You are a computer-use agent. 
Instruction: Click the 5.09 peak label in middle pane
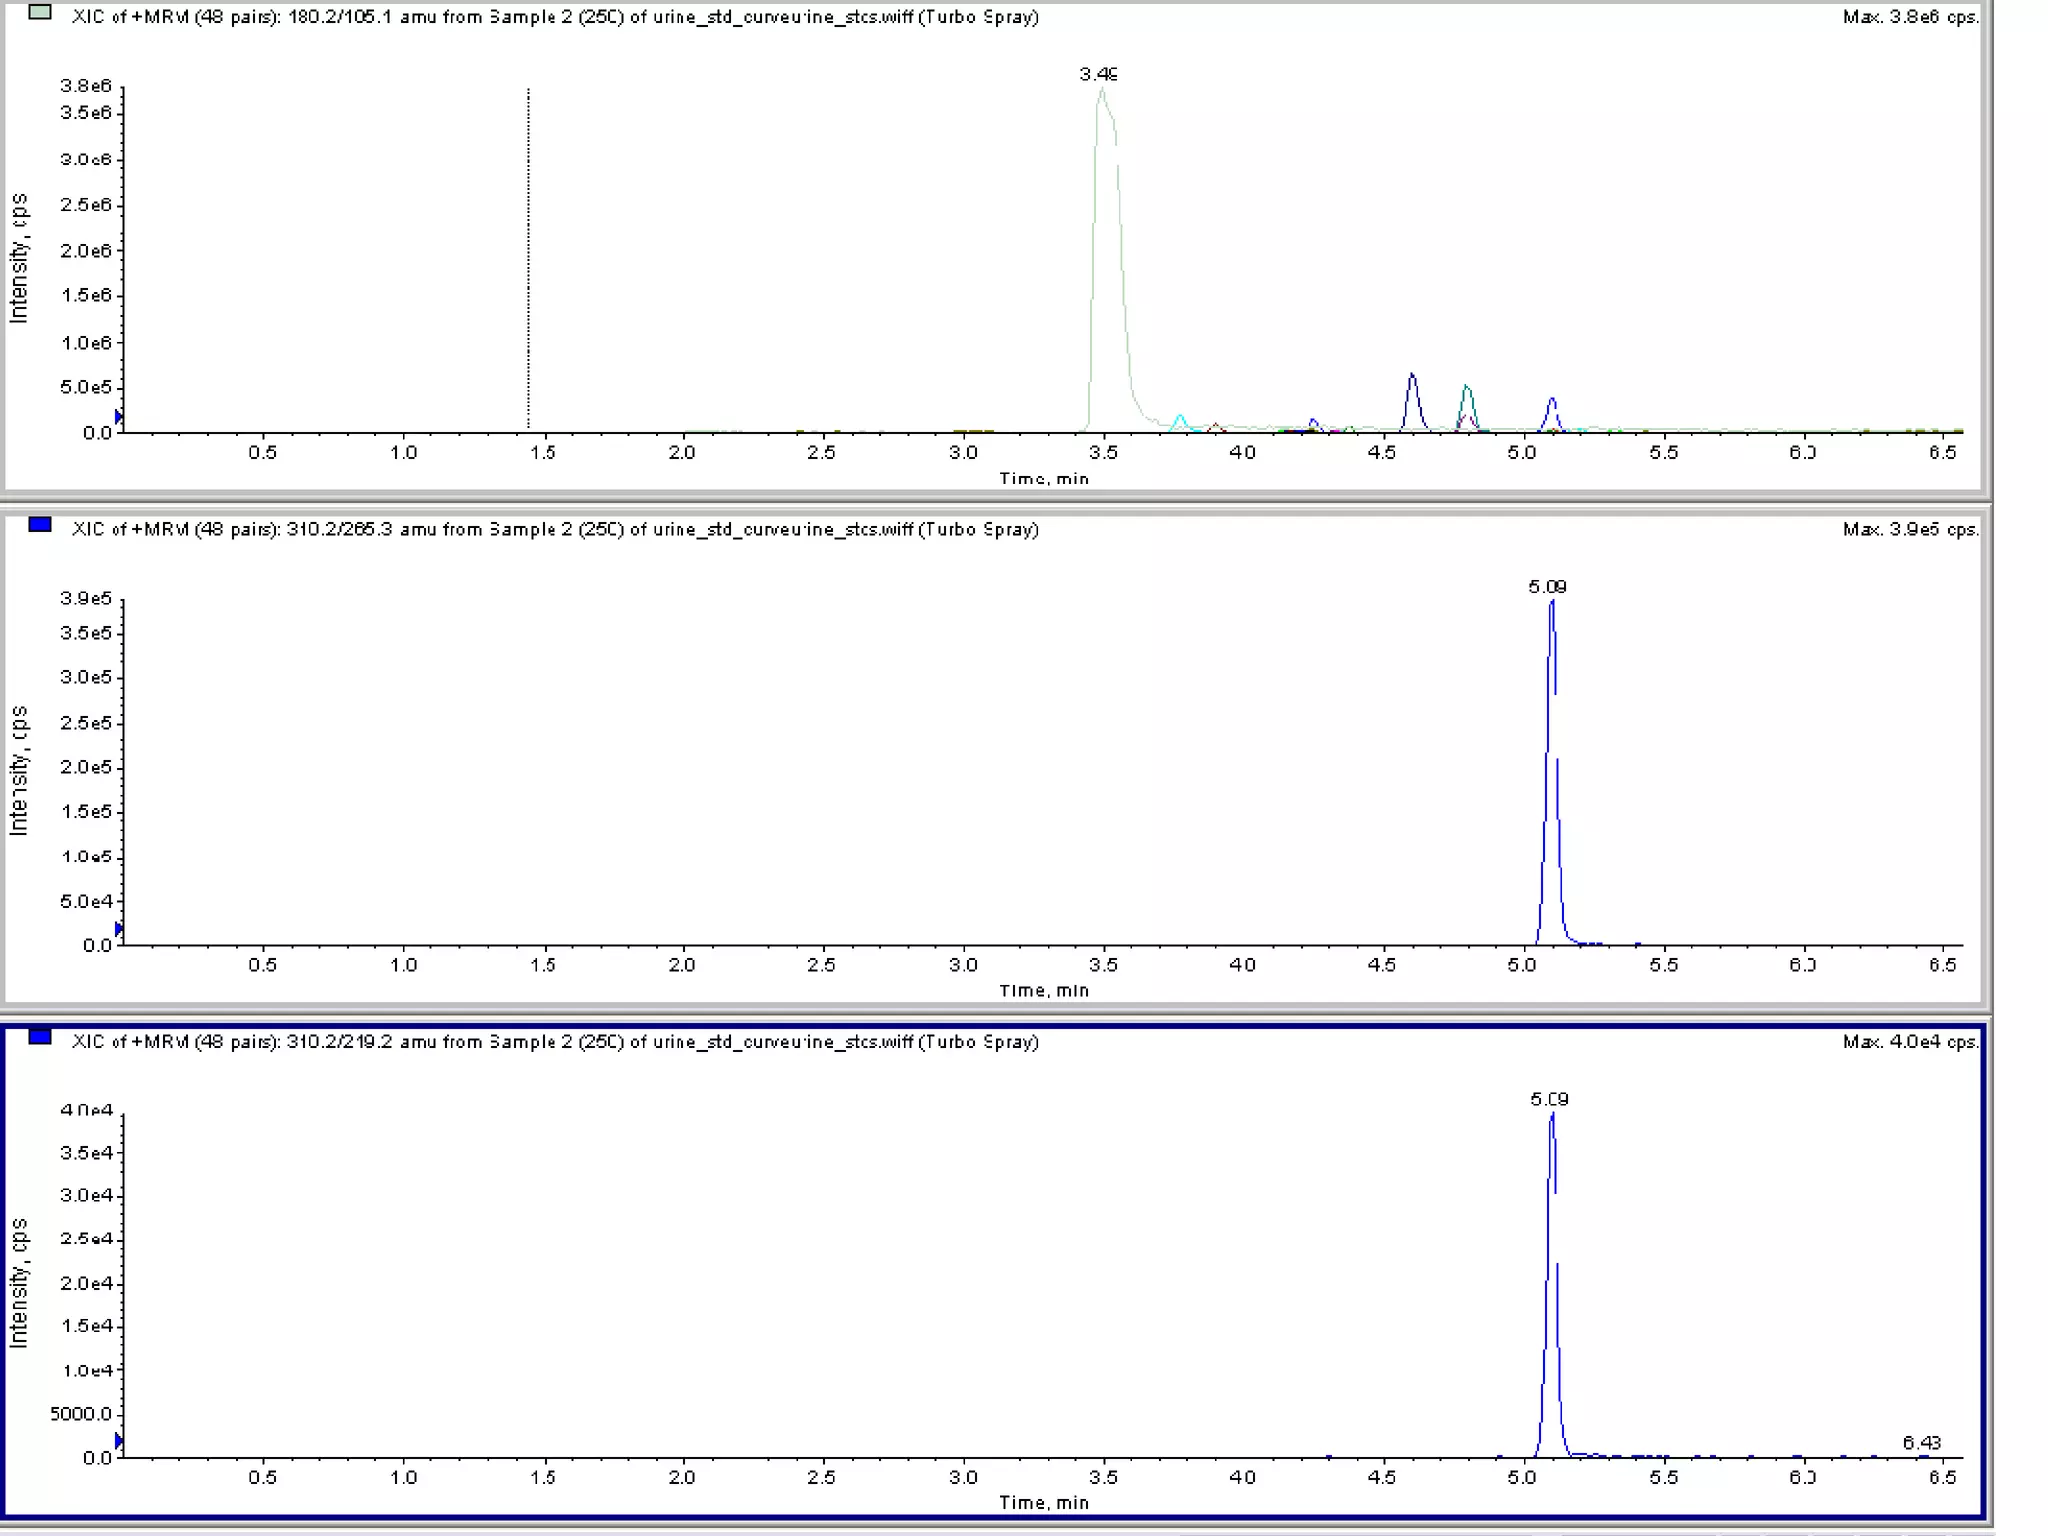click(x=1547, y=587)
